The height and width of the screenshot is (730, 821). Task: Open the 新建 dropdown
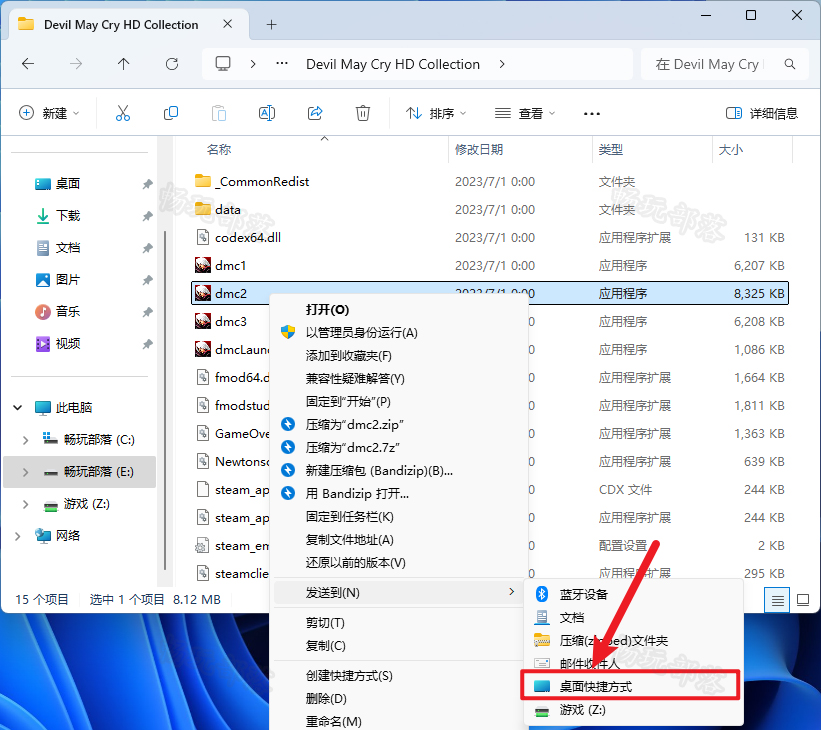click(x=49, y=113)
